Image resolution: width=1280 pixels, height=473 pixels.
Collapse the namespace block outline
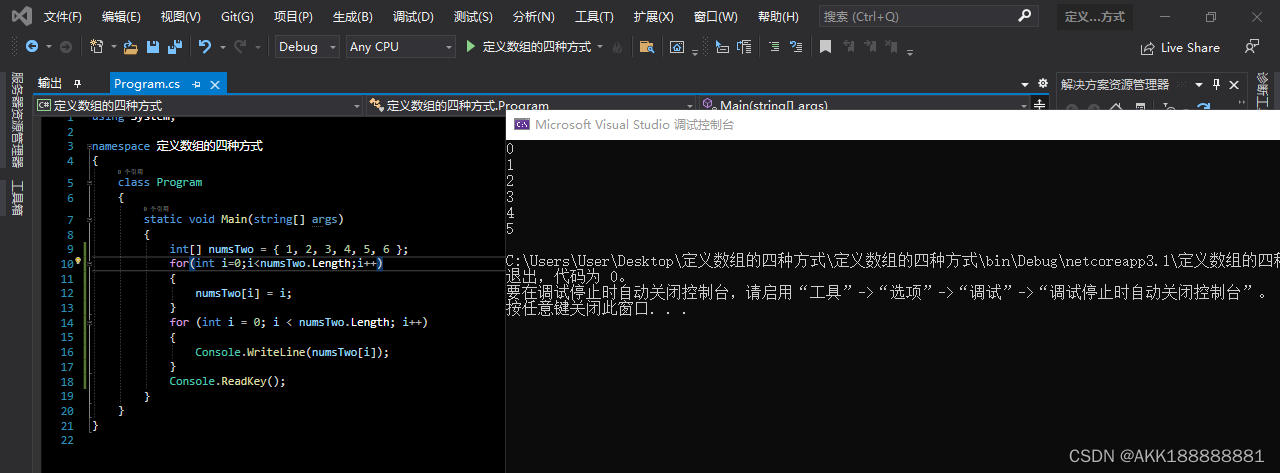[x=90, y=146]
